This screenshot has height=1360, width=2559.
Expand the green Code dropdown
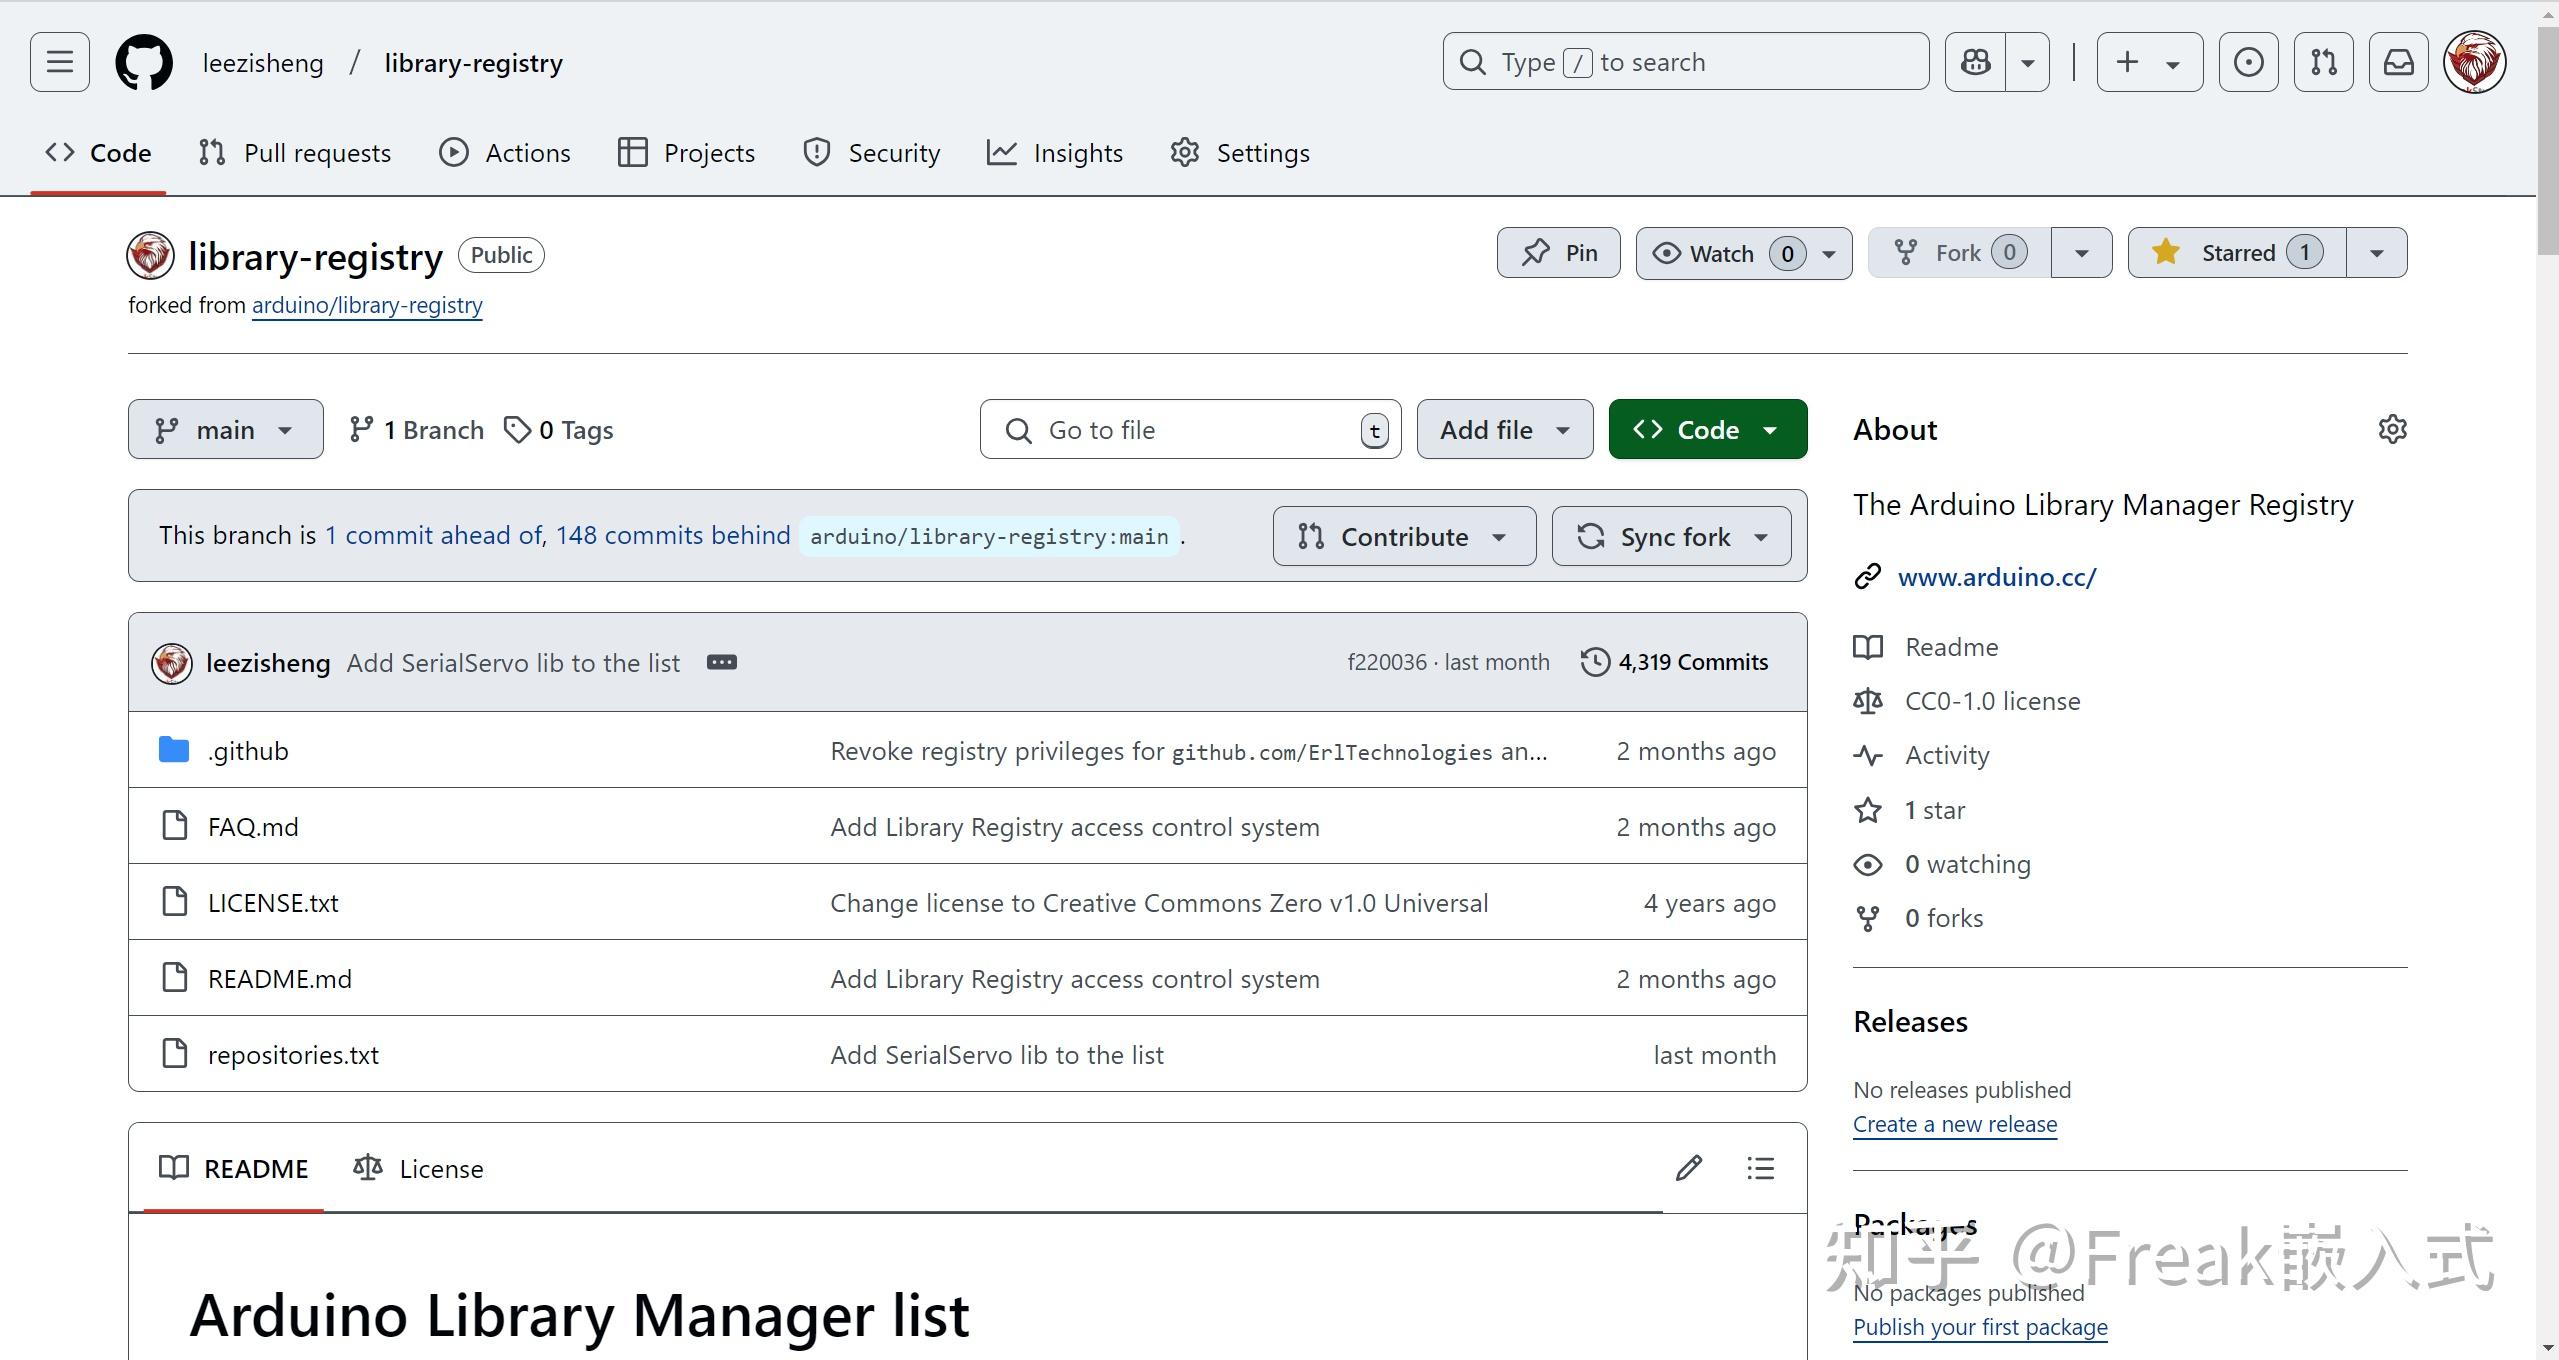(1707, 430)
